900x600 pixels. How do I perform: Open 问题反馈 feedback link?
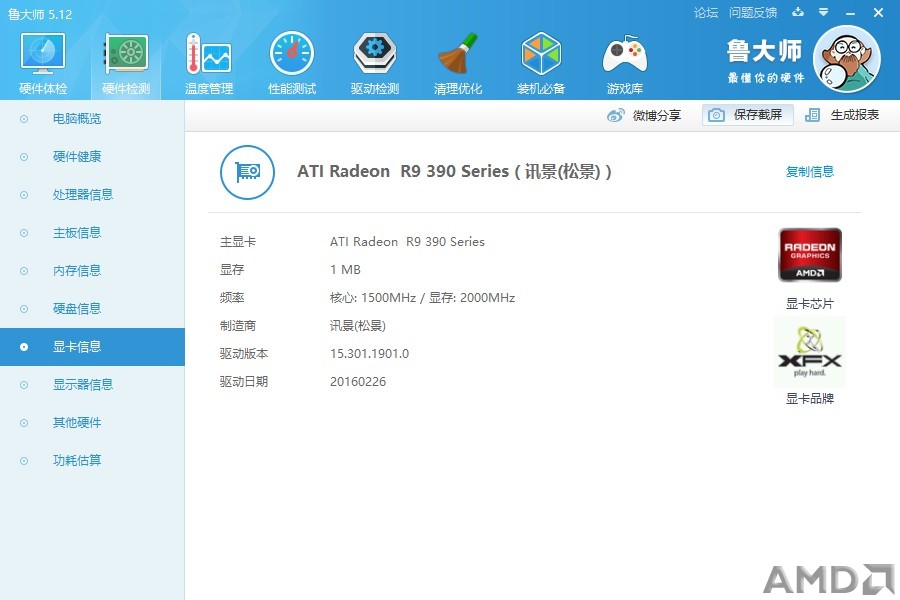click(752, 13)
